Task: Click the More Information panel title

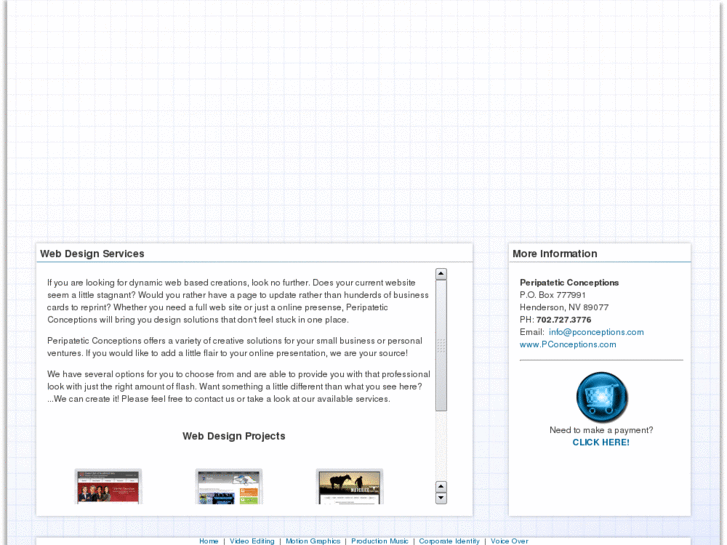Action: click(555, 254)
